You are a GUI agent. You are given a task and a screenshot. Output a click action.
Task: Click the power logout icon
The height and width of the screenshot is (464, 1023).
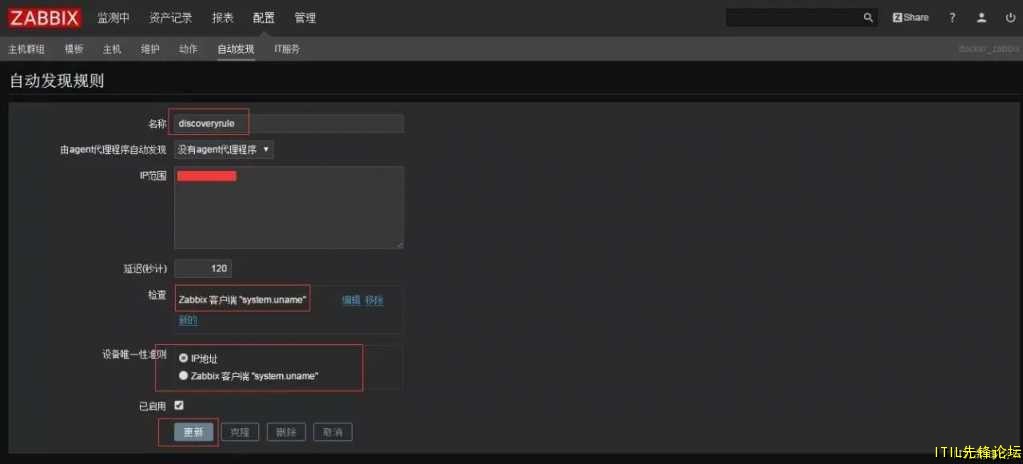pyautogui.click(x=1010, y=18)
